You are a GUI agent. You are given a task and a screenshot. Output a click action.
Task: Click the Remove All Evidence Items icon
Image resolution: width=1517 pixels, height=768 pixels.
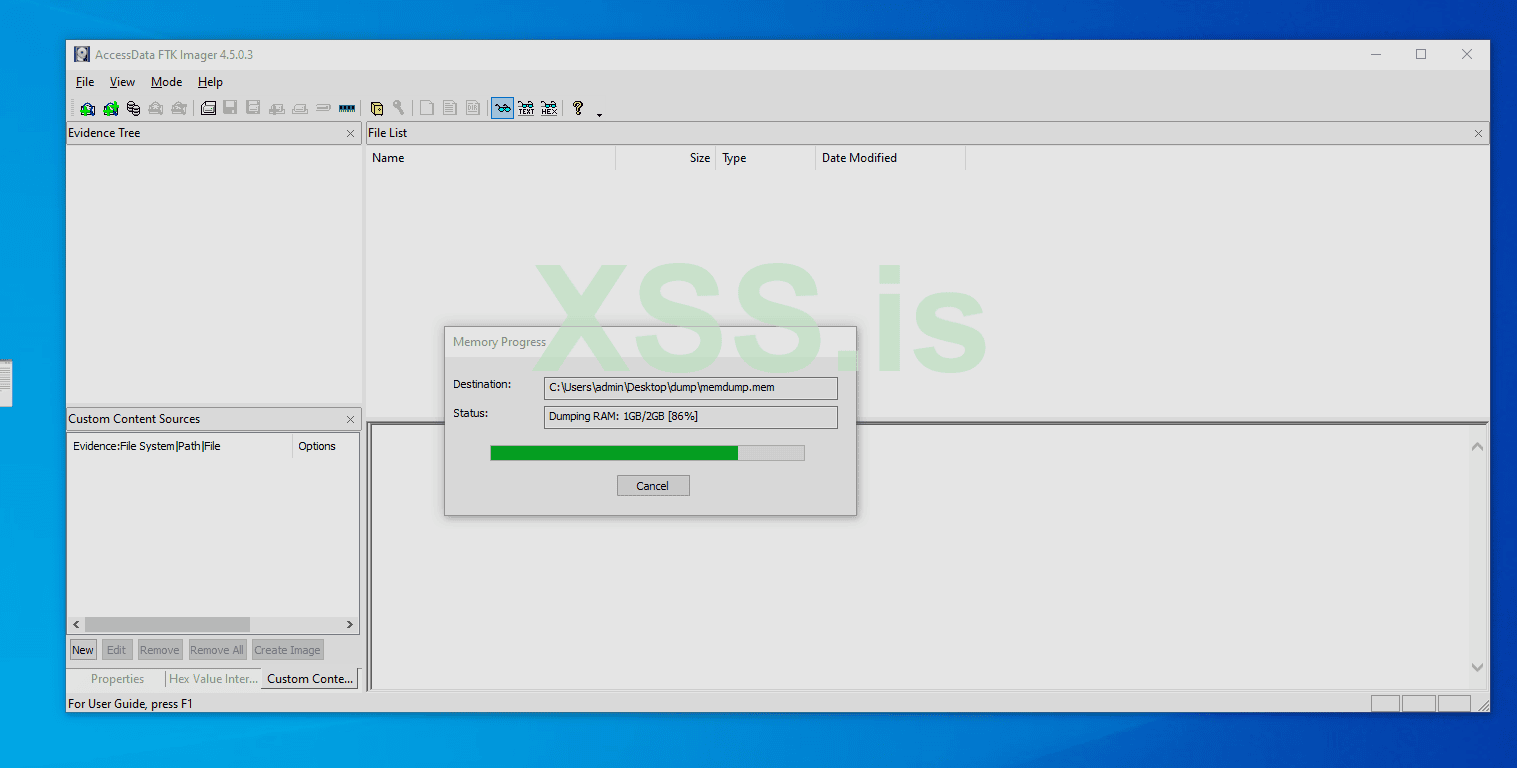click(179, 108)
